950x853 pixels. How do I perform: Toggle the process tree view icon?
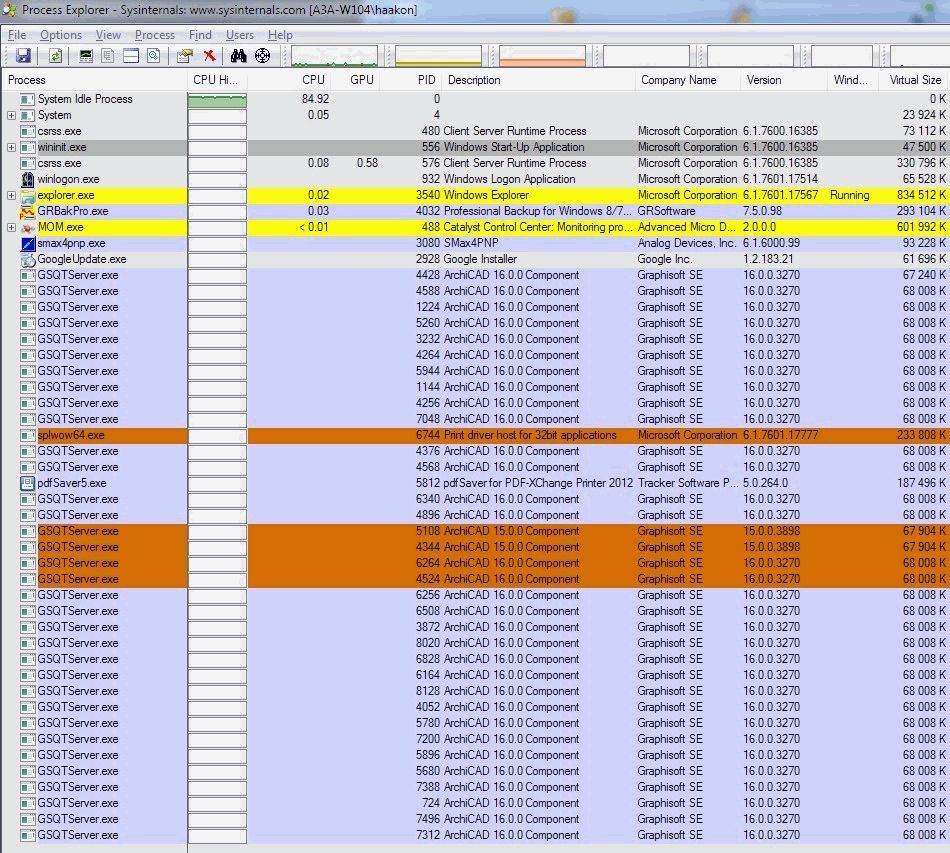(108, 56)
